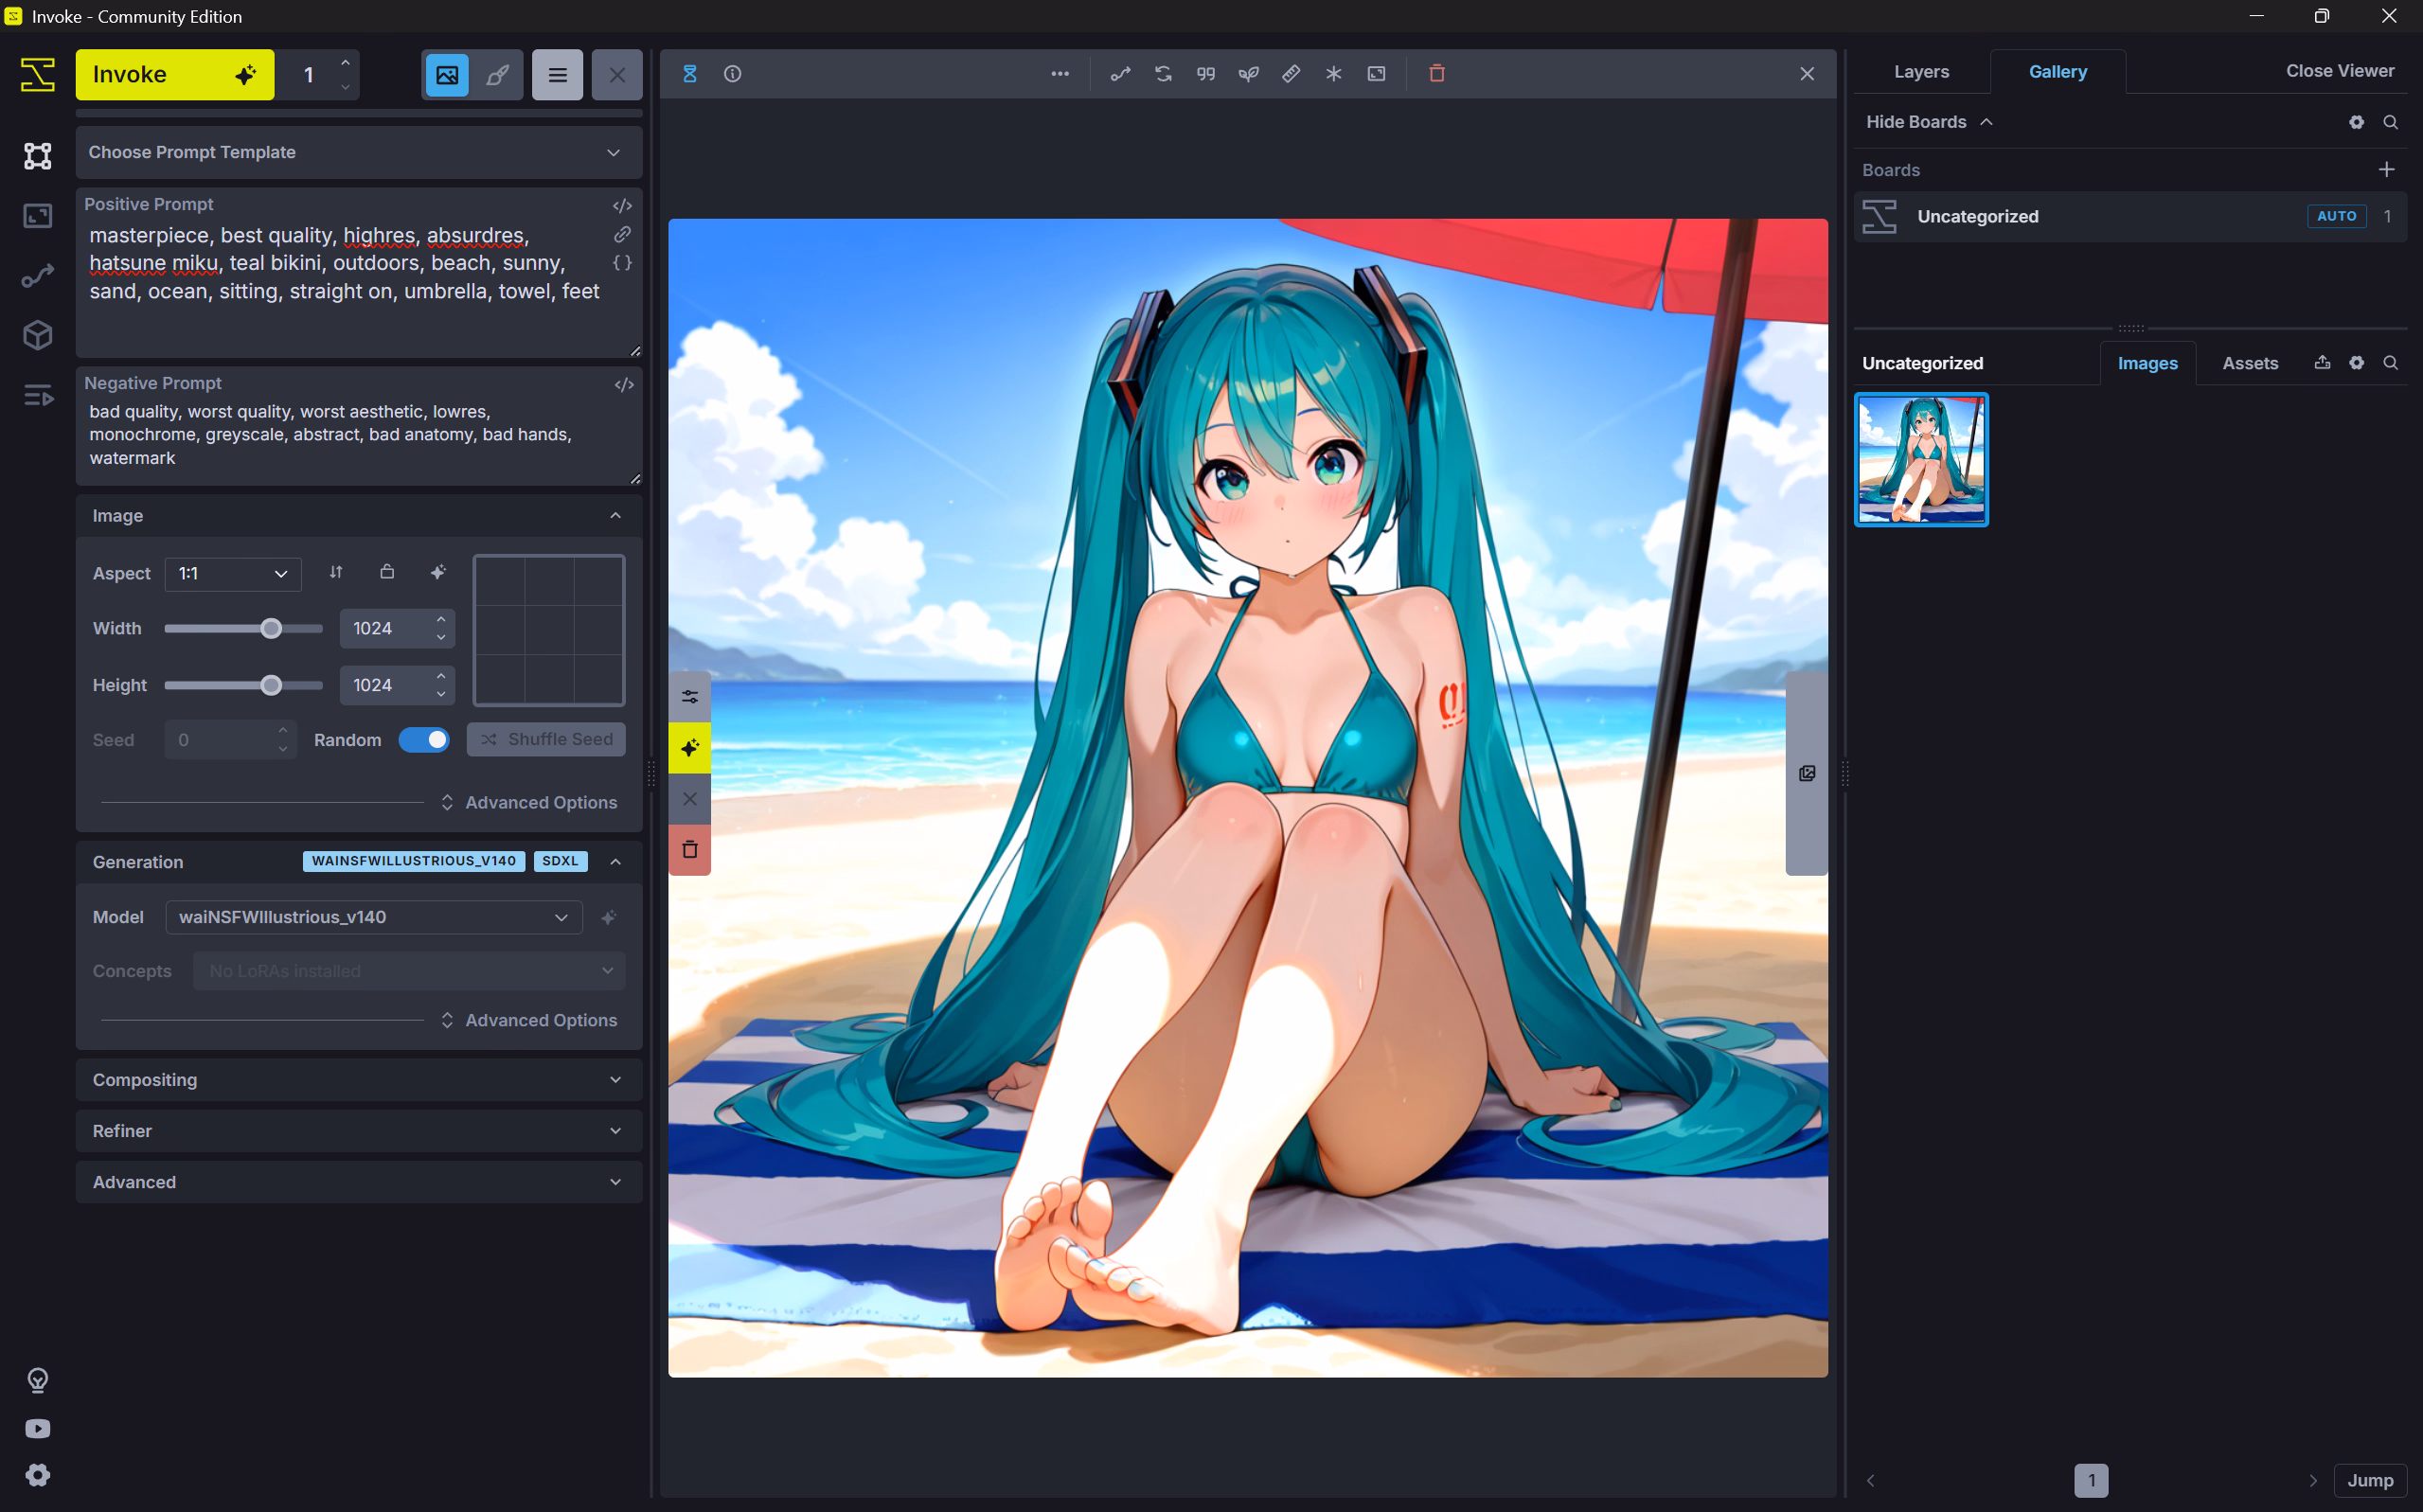Open the video tutorials icon in sidebar

38,1428
